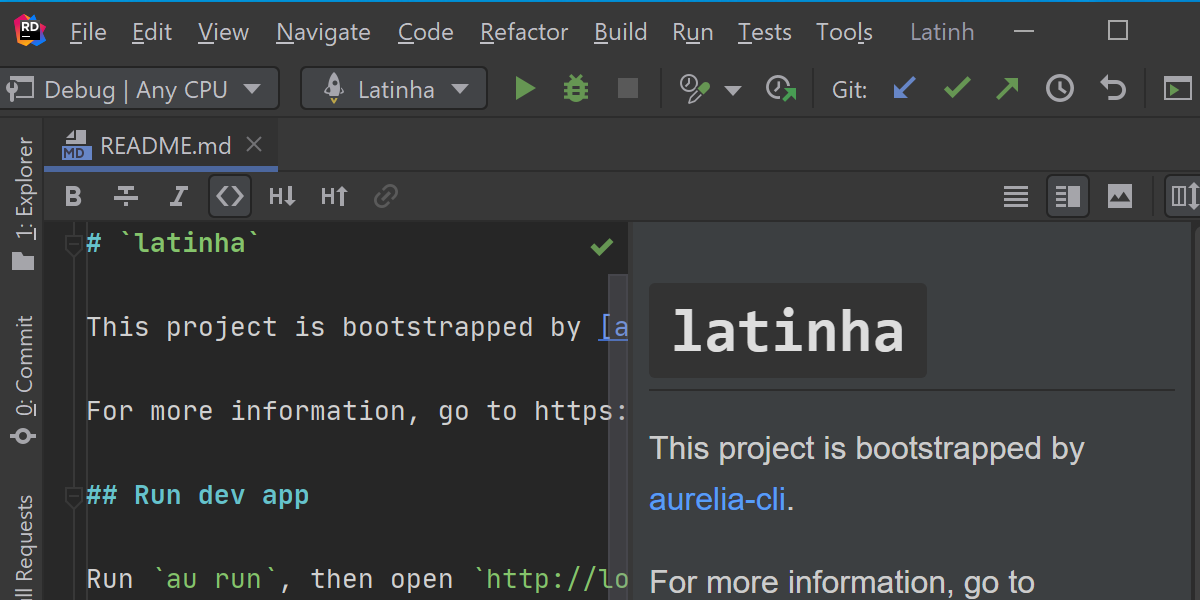Click the green Run button

(x=525, y=89)
